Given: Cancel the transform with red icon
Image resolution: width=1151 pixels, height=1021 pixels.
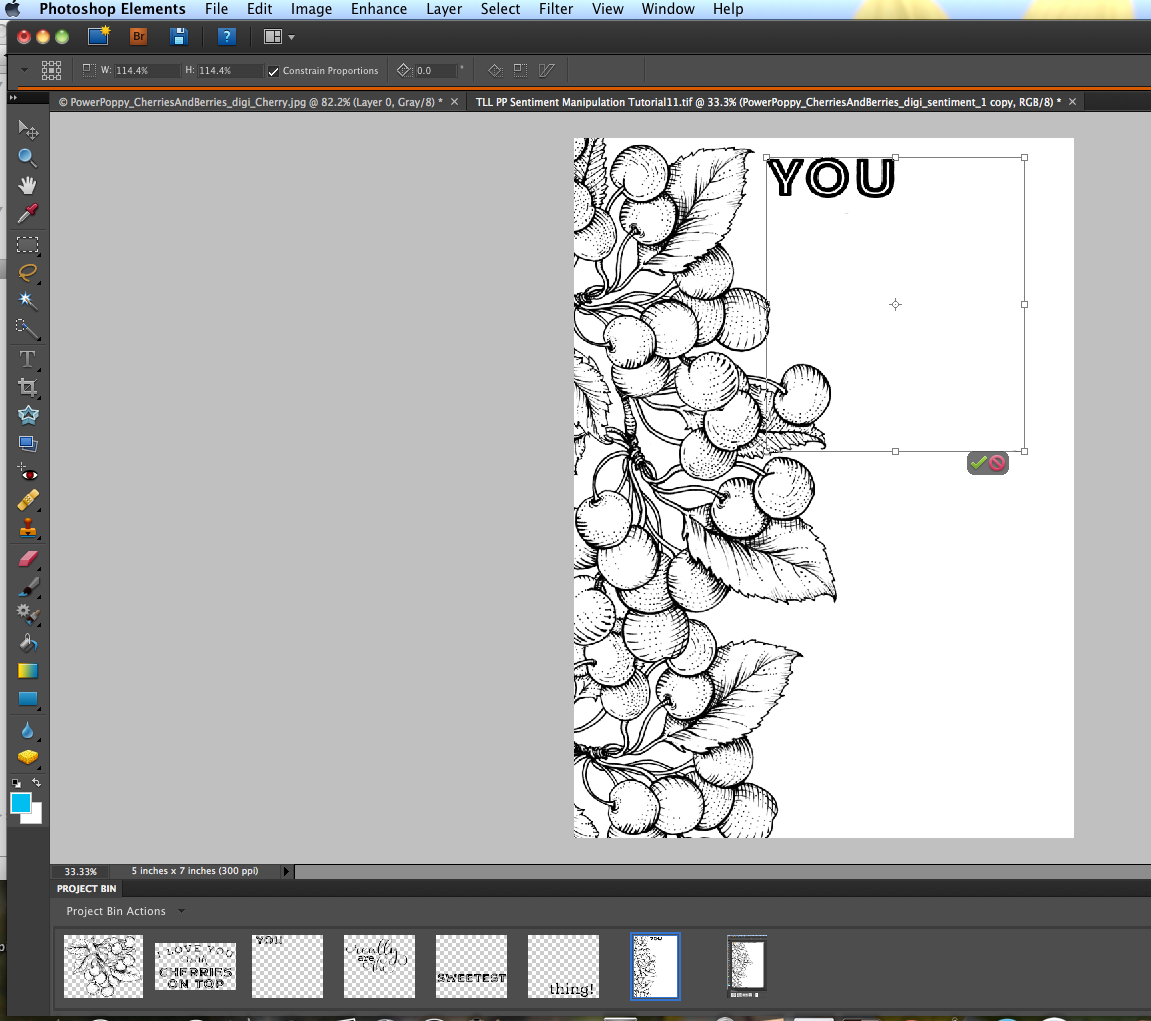Looking at the screenshot, I should pos(997,462).
